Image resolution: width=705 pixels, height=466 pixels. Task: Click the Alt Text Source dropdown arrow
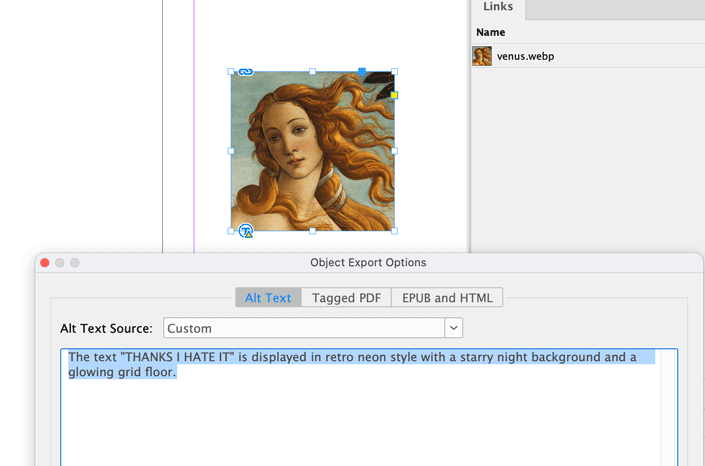(454, 328)
